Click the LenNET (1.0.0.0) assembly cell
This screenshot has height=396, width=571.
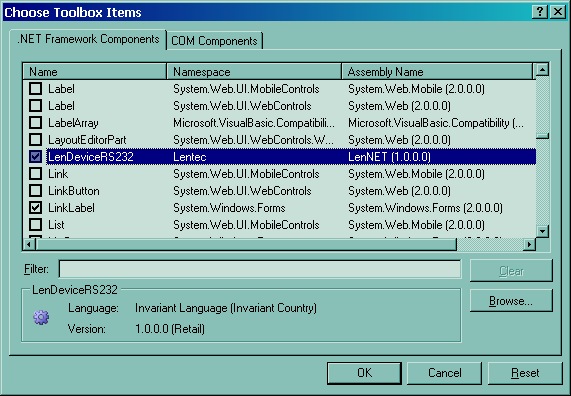[x=389, y=157]
